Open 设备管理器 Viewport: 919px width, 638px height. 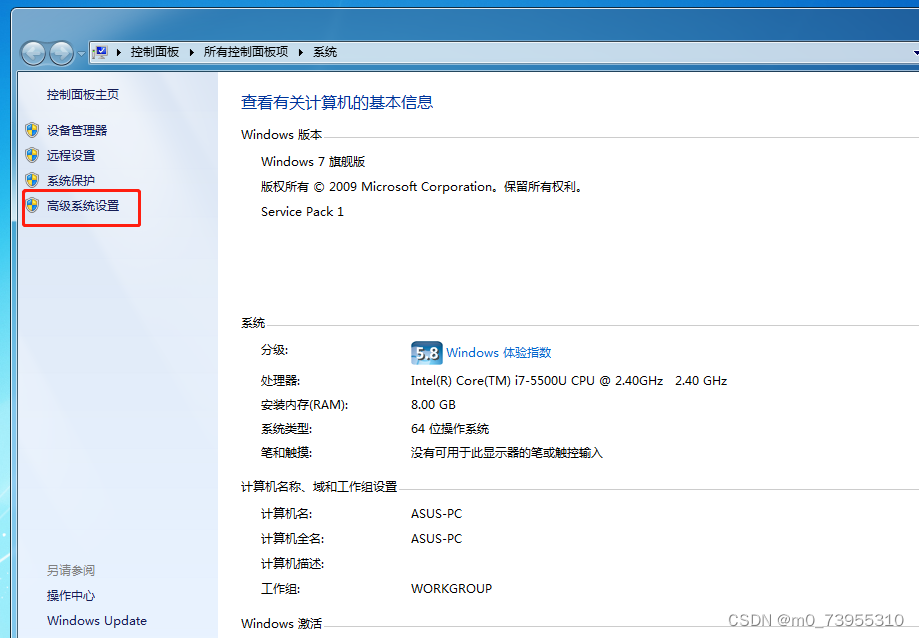(77, 130)
